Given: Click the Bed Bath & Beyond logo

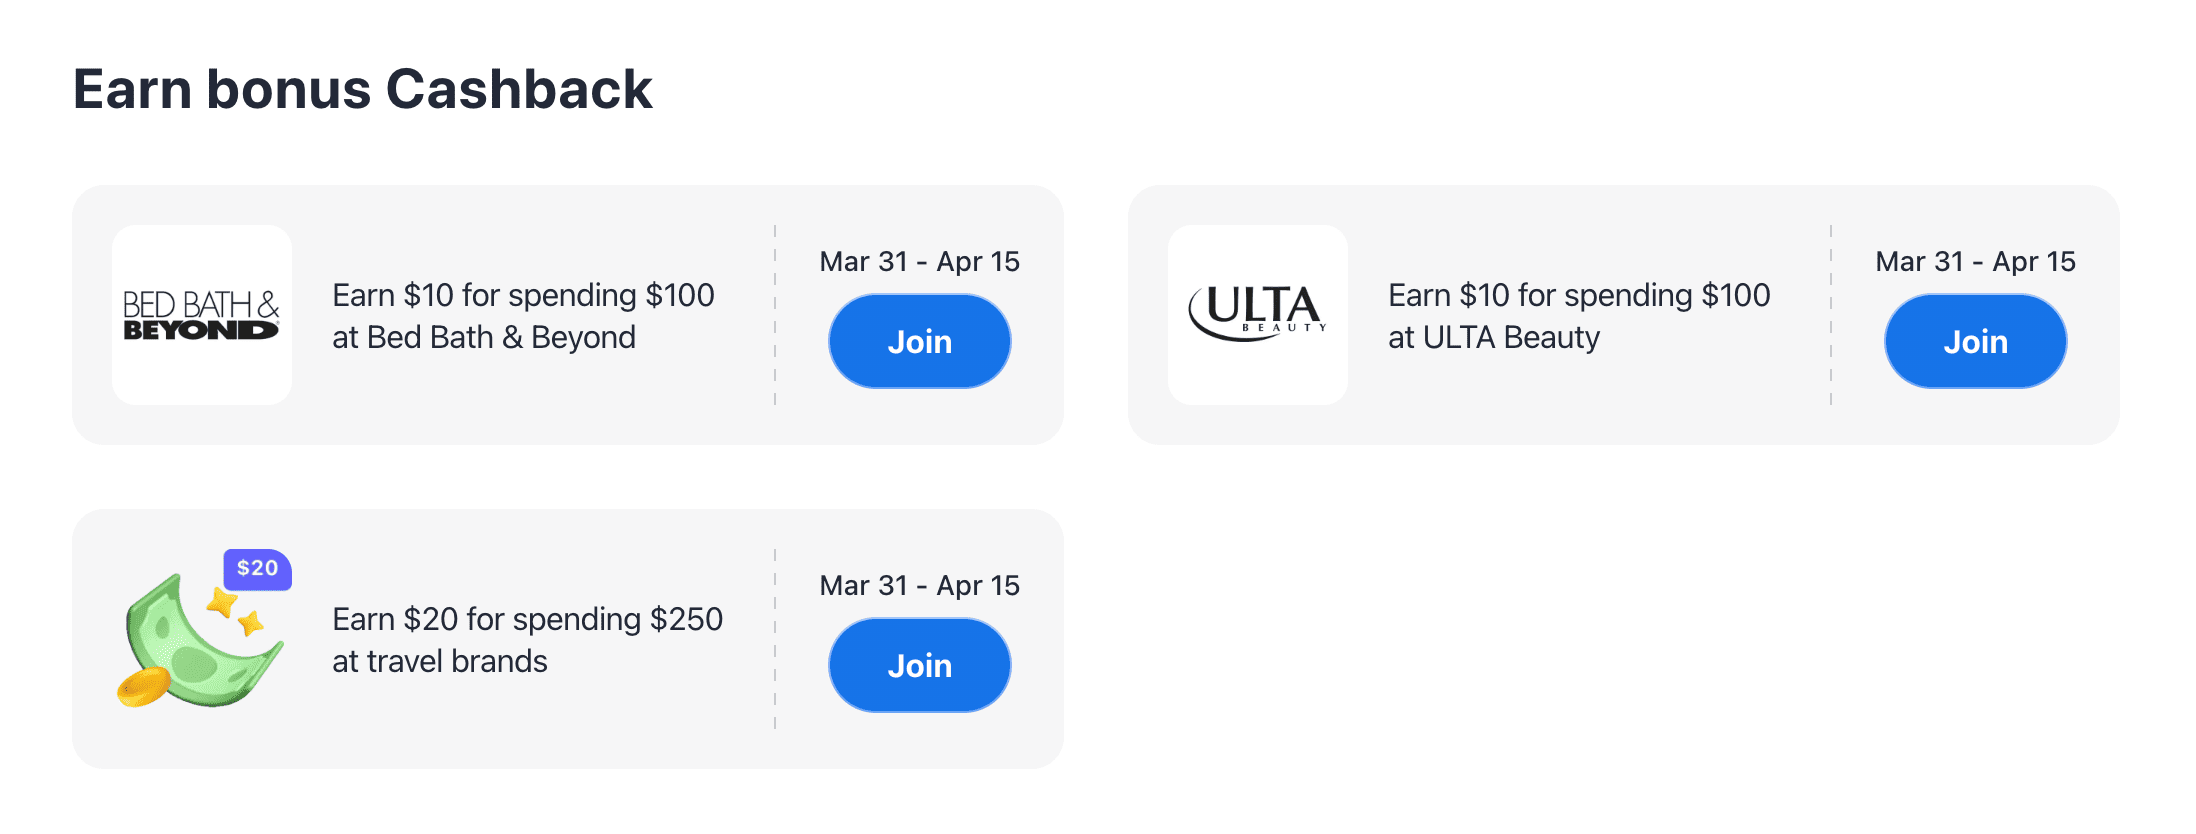Looking at the screenshot, I should tap(201, 315).
